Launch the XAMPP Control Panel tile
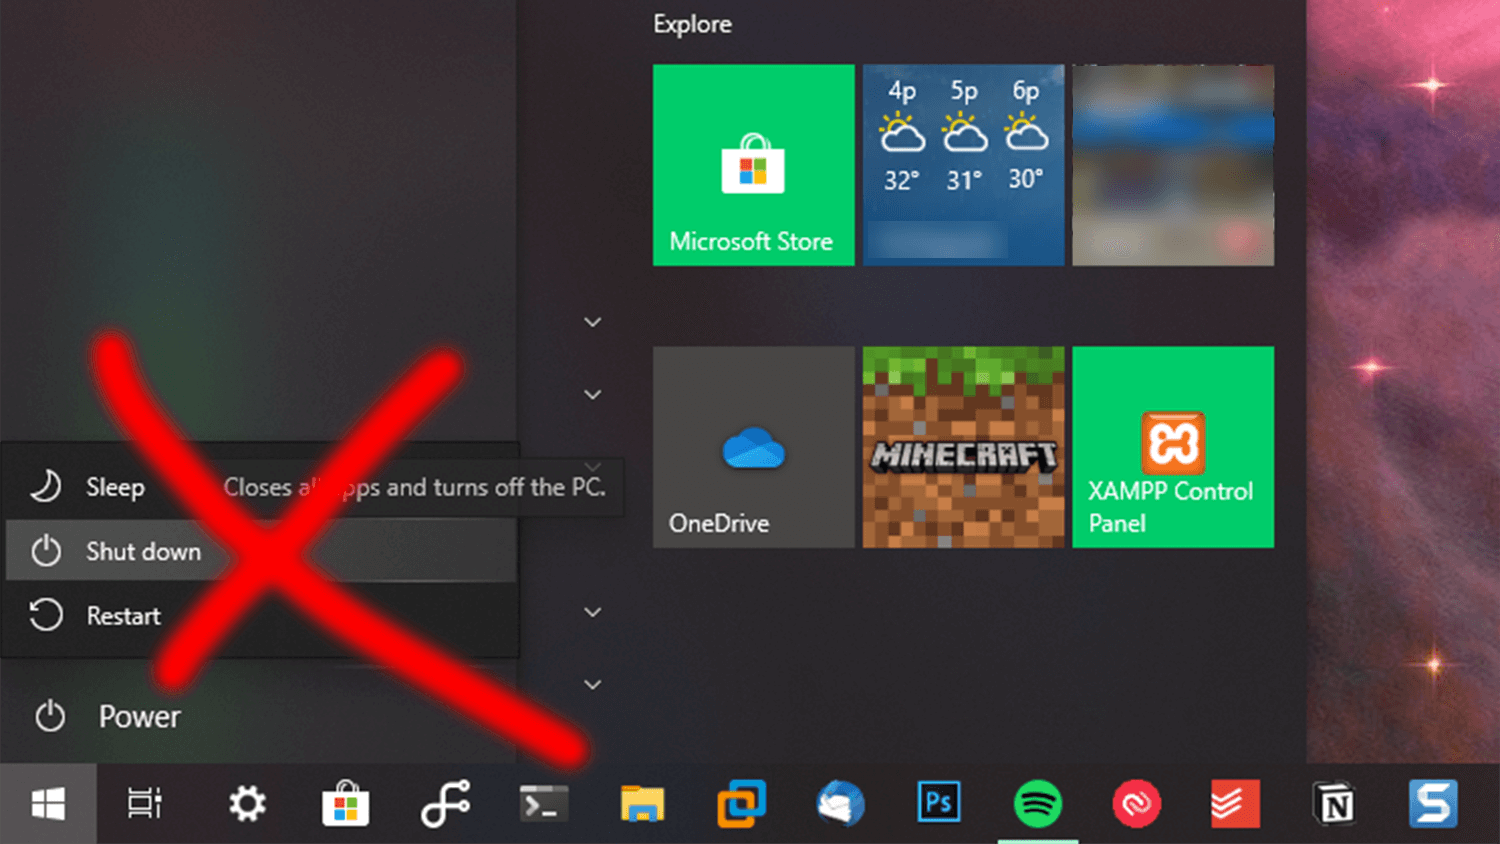 click(x=1172, y=447)
